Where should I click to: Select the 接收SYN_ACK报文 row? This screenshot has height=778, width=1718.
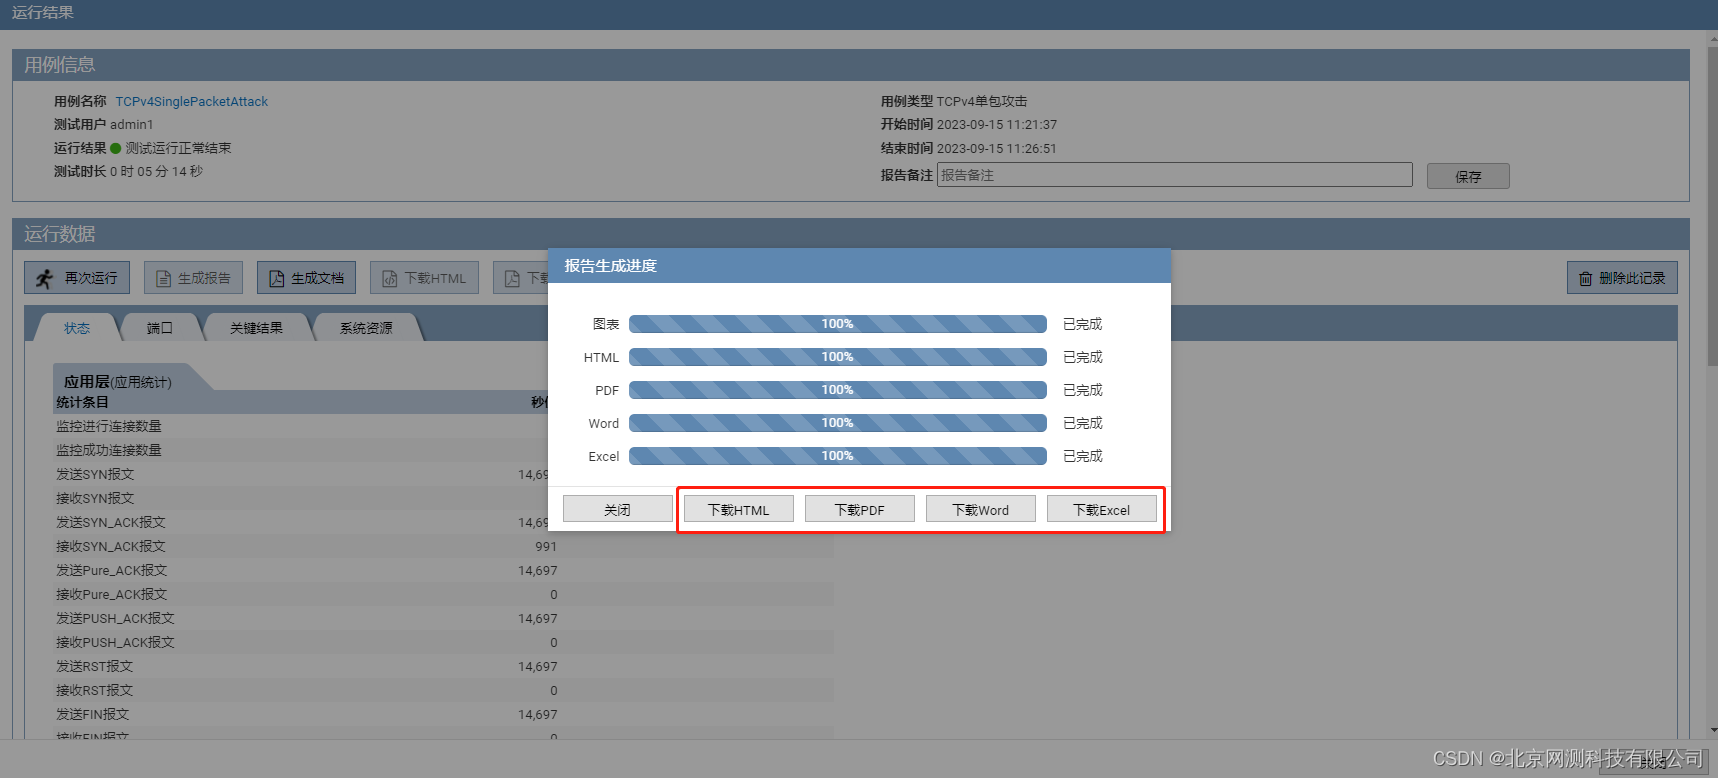click(443, 546)
